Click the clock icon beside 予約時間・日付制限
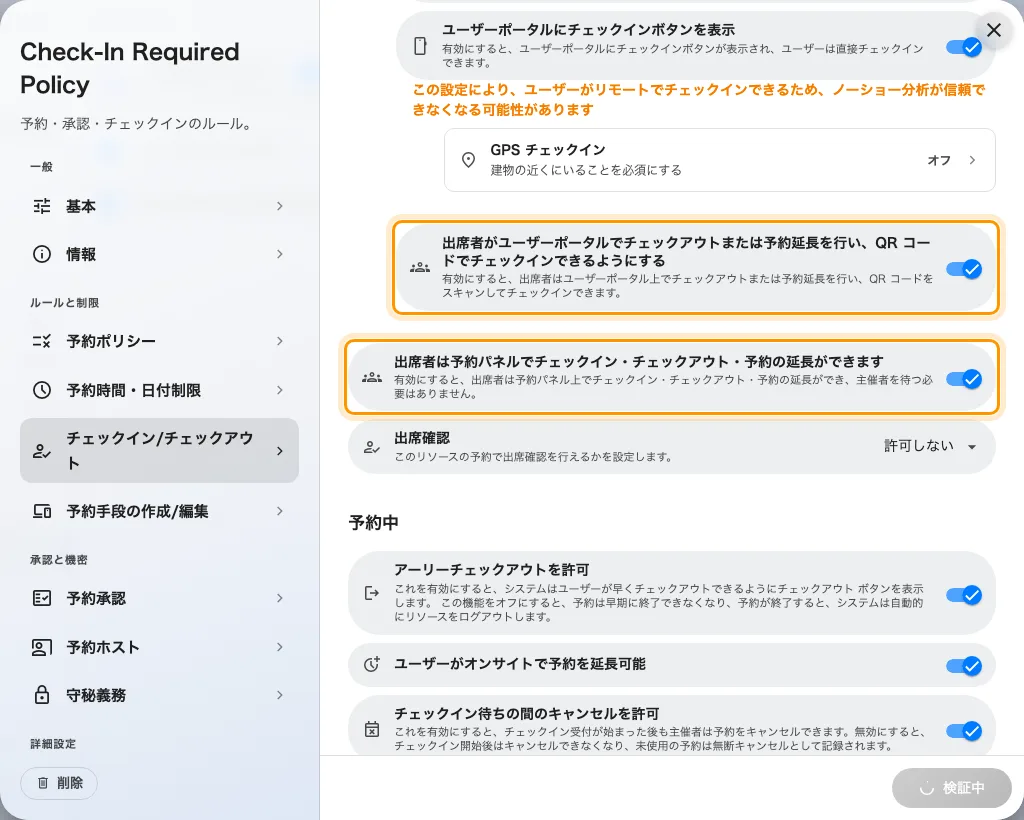 42,390
